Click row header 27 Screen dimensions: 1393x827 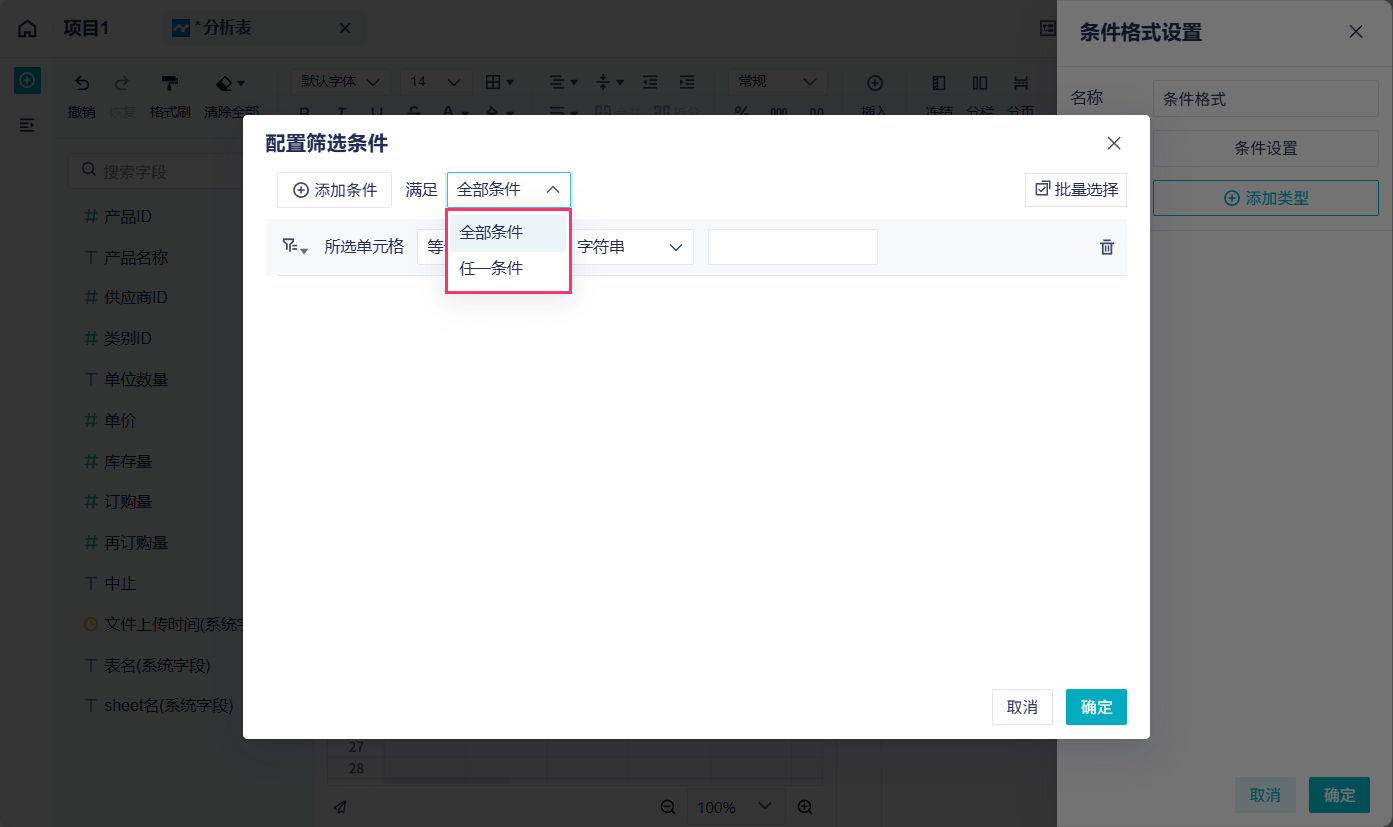(x=356, y=747)
